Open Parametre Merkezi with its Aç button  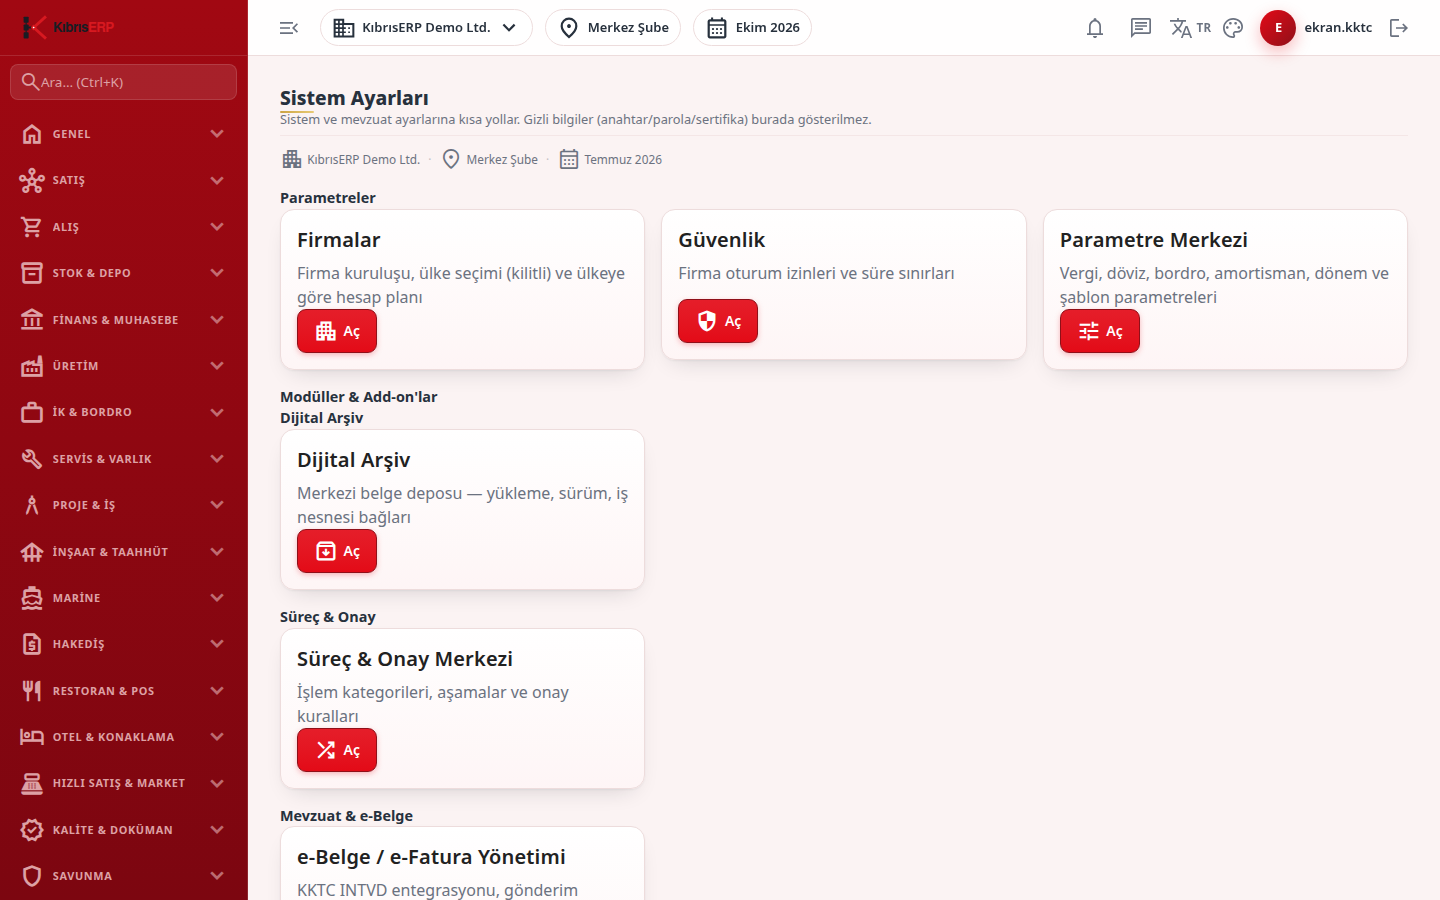[x=1100, y=331]
